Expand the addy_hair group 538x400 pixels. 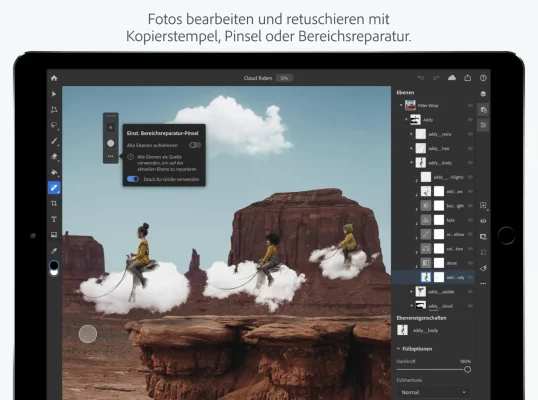tap(411, 149)
